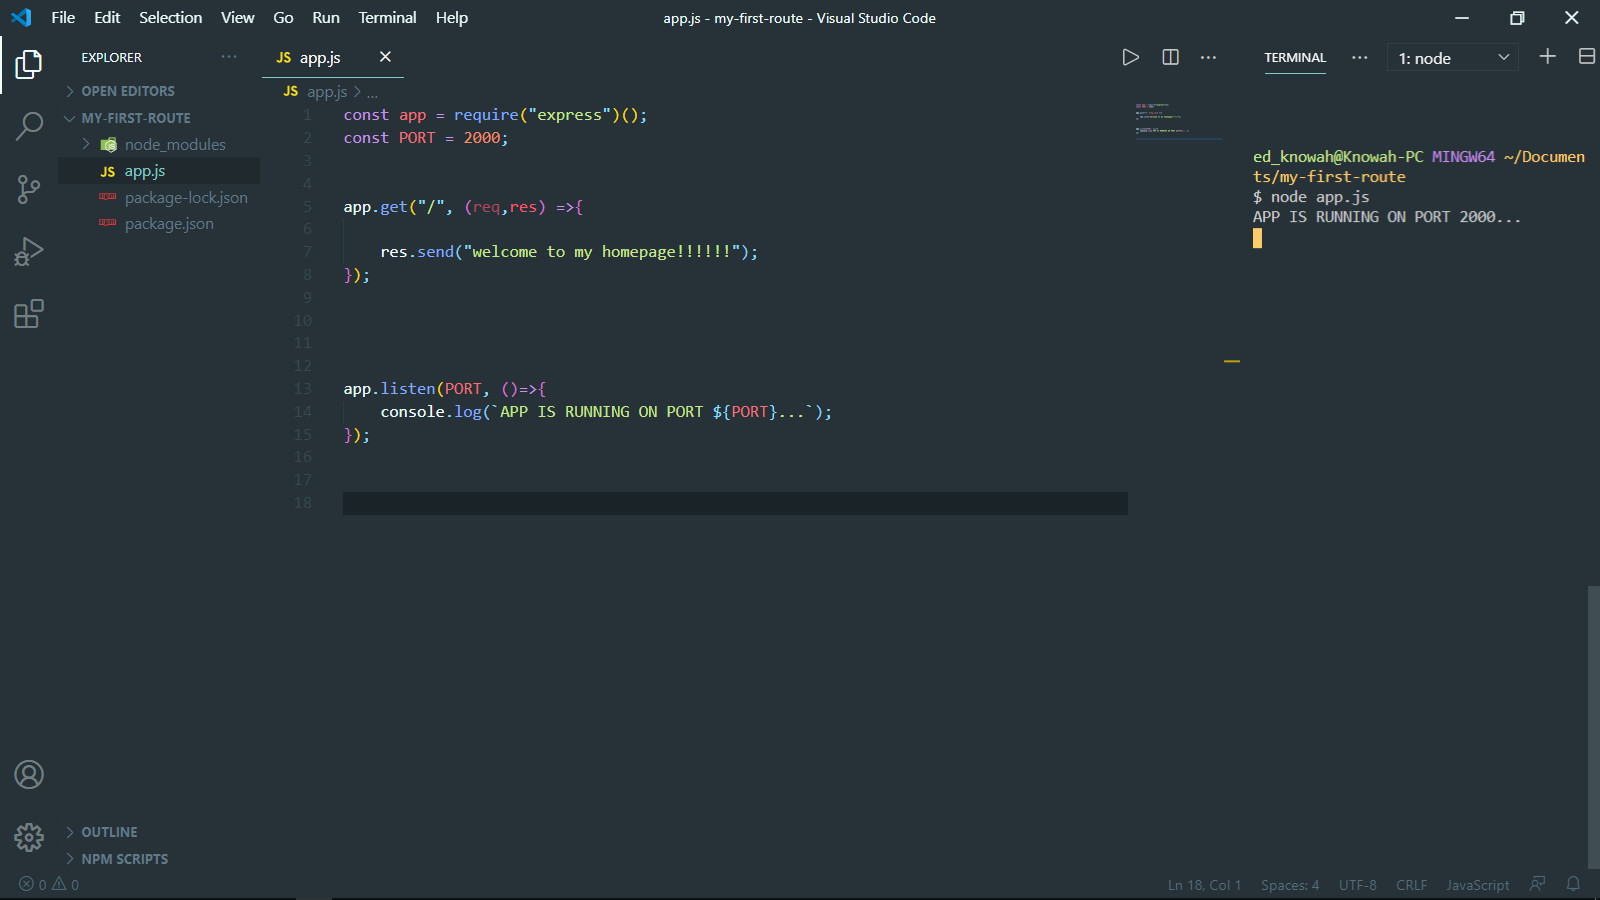Open terminal panel views ellipsis
The height and width of the screenshot is (900, 1600).
coord(1359,58)
